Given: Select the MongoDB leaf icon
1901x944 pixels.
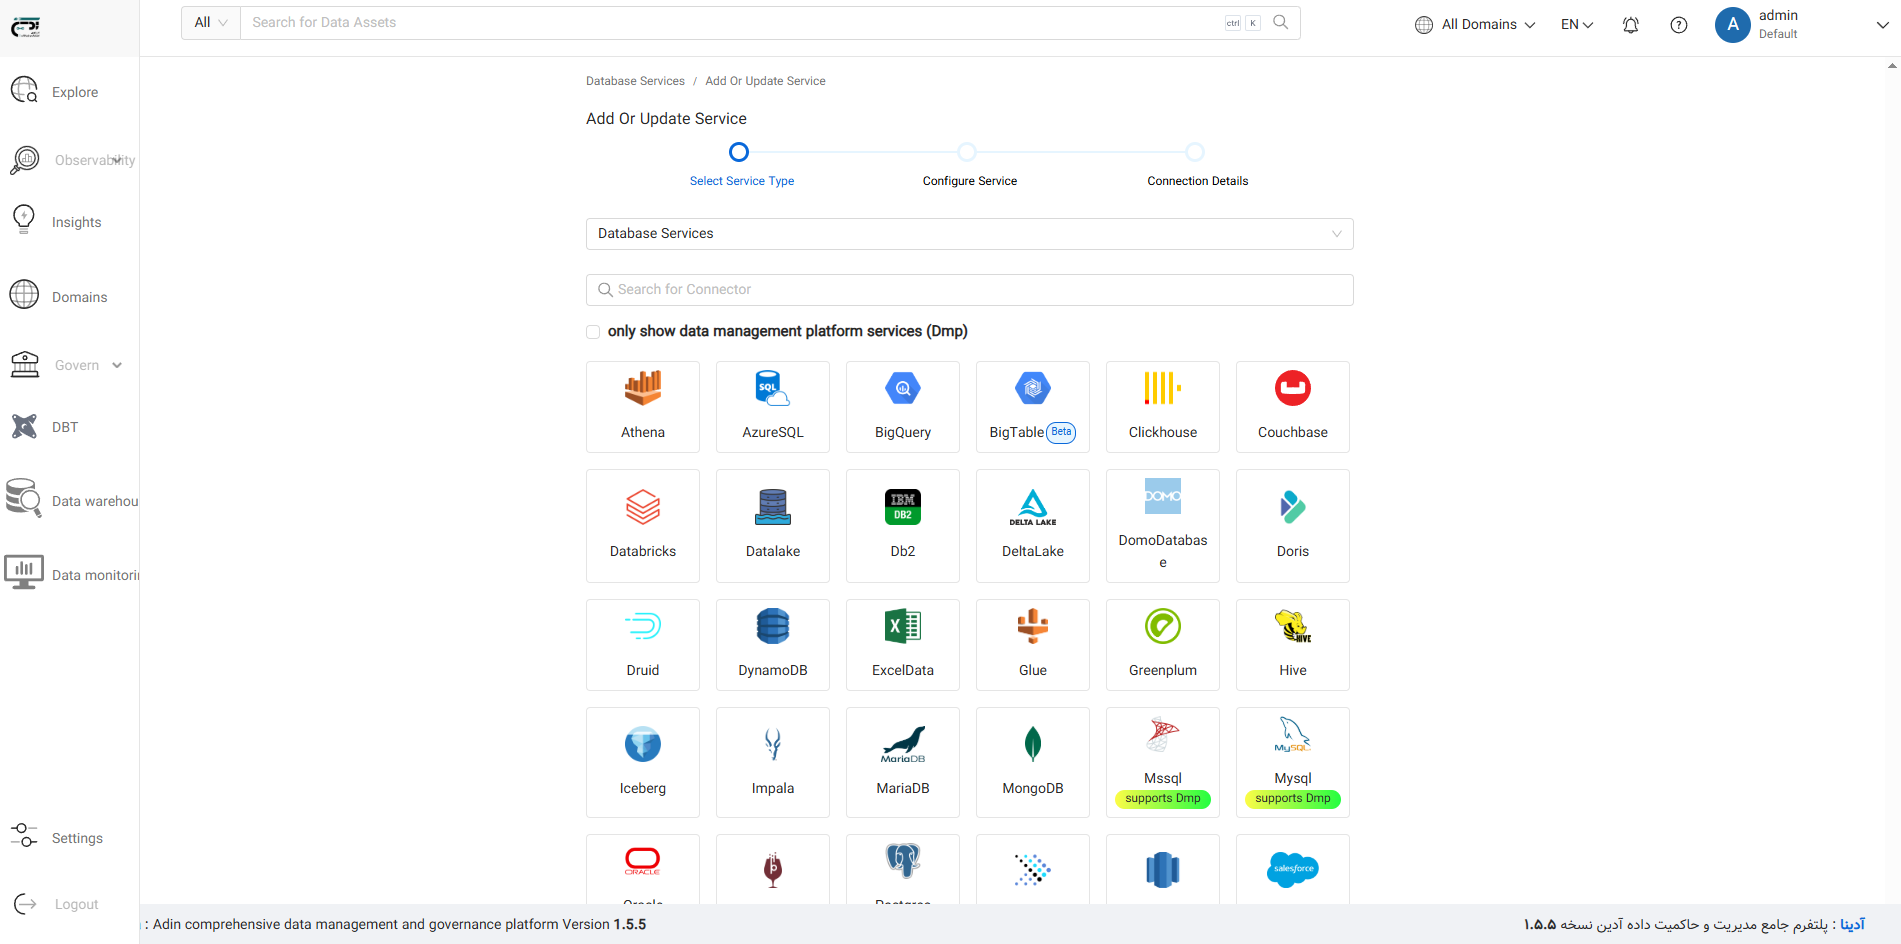Looking at the screenshot, I should coord(1032,745).
